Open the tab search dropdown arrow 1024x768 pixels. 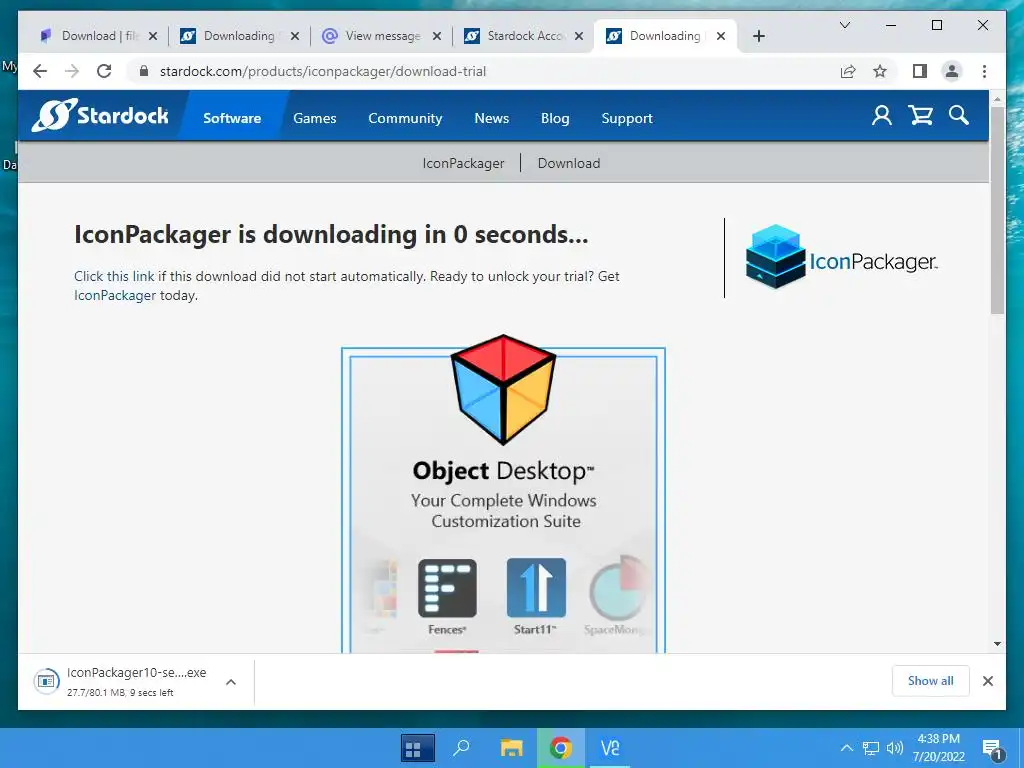(844, 25)
